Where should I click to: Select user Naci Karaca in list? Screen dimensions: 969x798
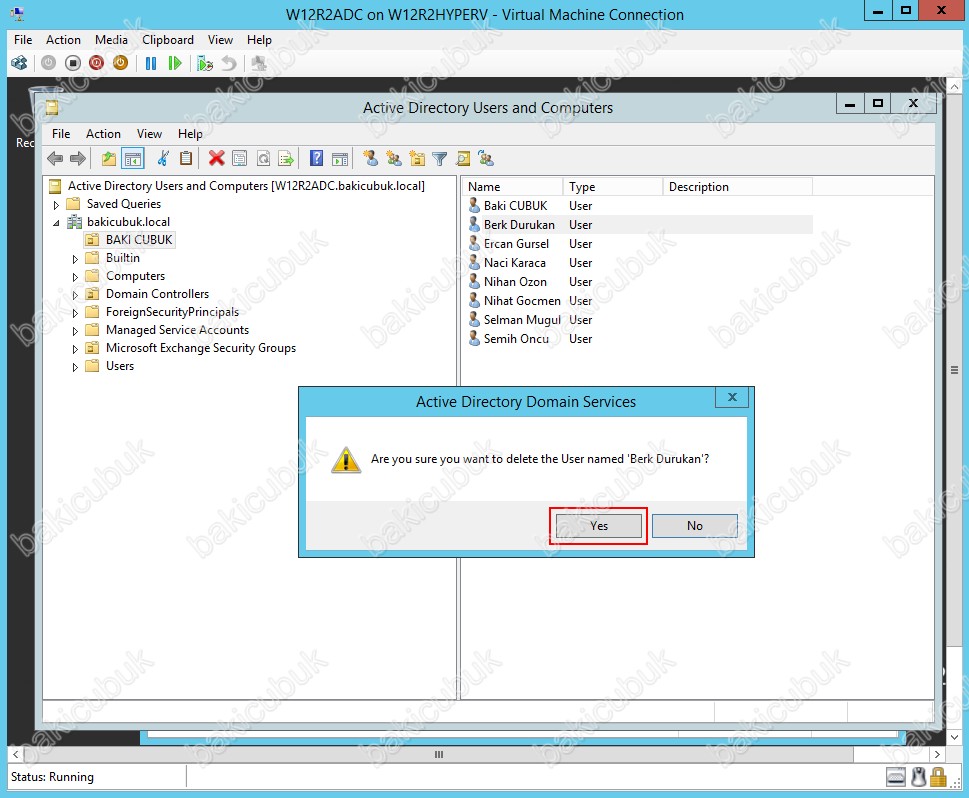point(515,263)
